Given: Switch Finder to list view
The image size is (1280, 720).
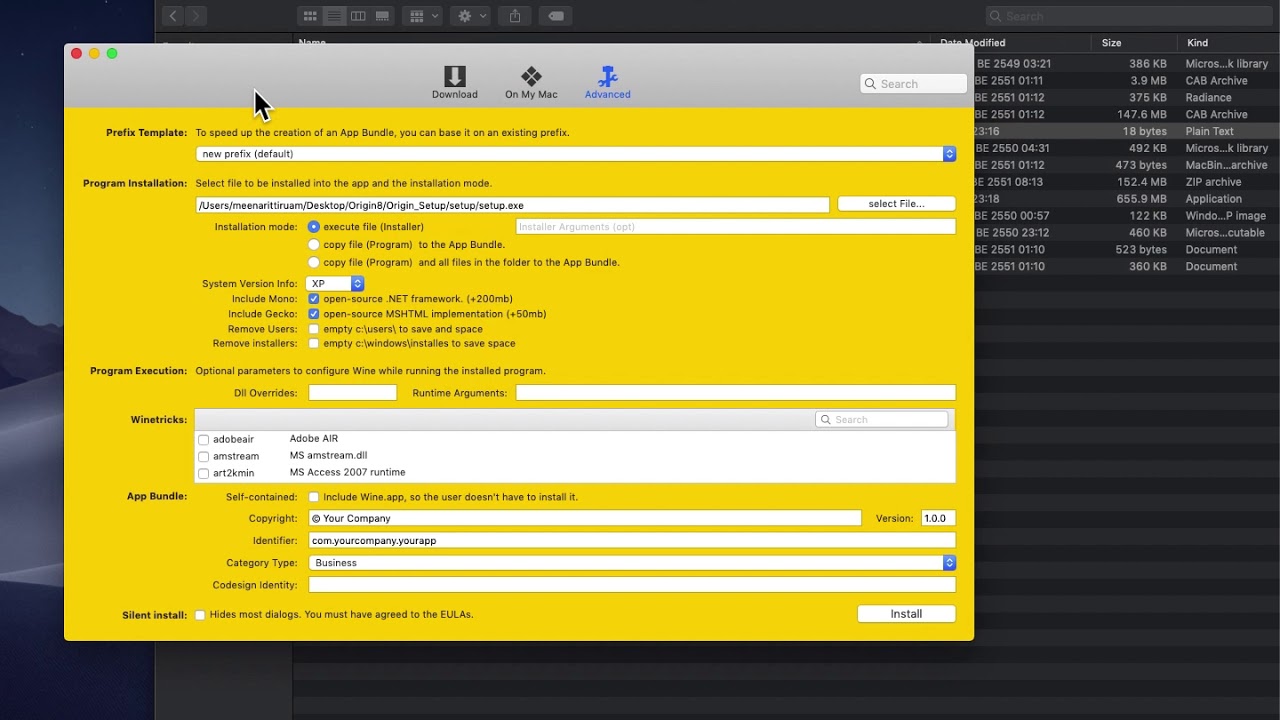Looking at the screenshot, I should [x=334, y=16].
